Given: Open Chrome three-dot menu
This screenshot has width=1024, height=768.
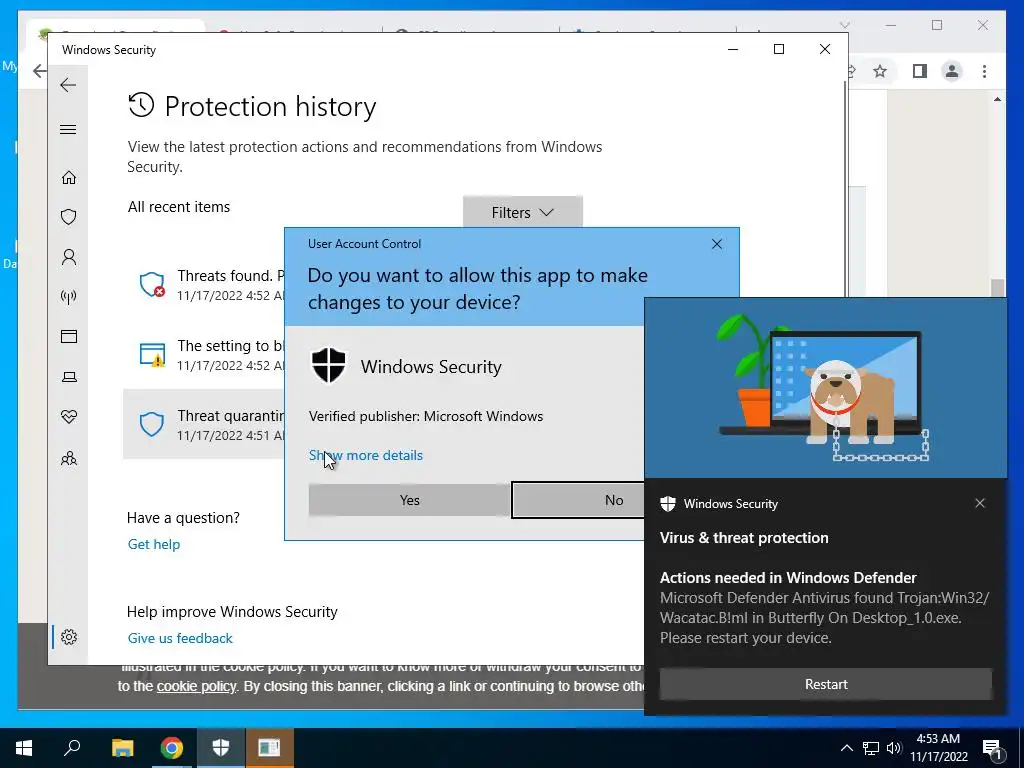Looking at the screenshot, I should point(984,71).
